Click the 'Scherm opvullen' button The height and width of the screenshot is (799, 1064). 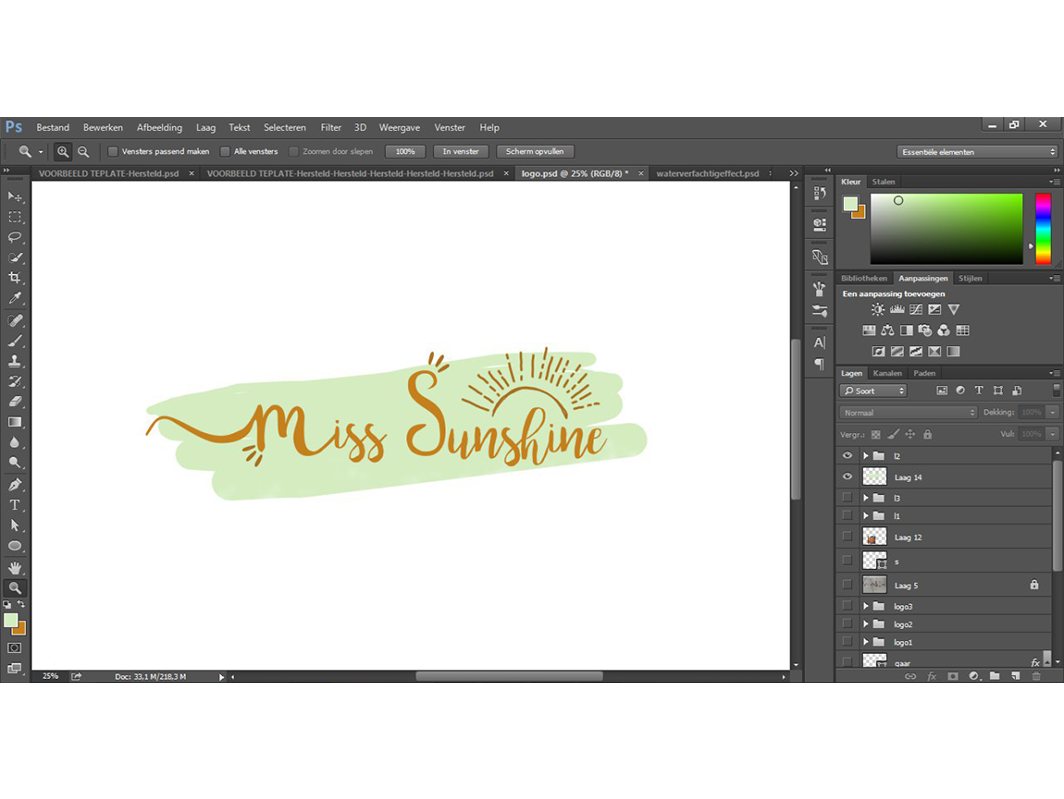(x=535, y=151)
